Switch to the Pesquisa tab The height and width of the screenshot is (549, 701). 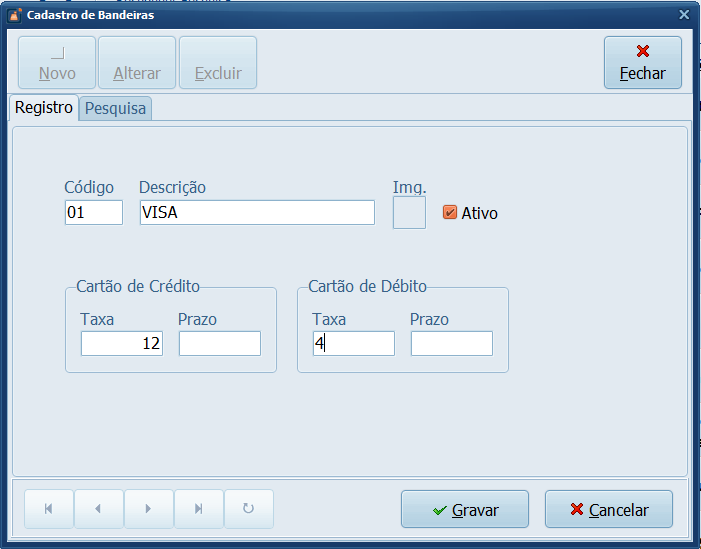click(115, 108)
